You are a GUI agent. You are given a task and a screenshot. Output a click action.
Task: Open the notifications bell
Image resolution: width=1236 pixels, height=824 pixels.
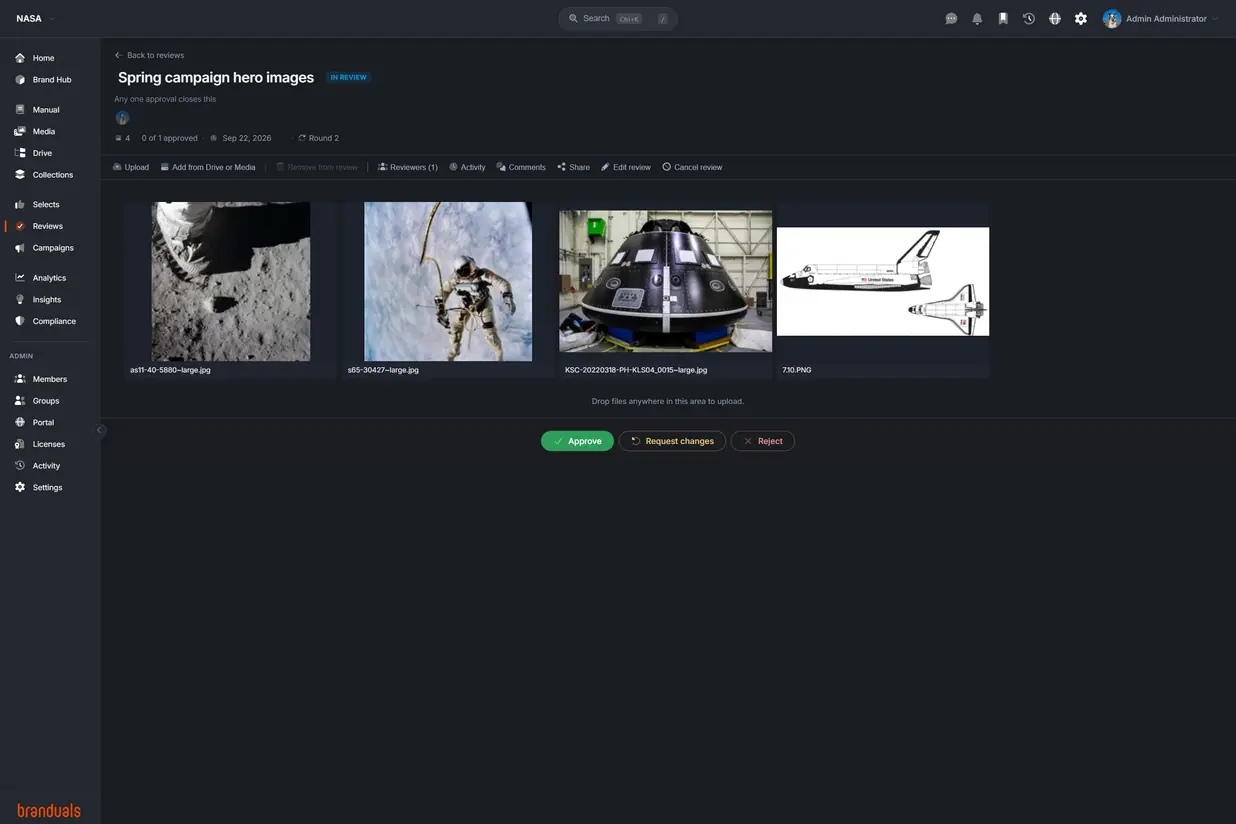977,19
